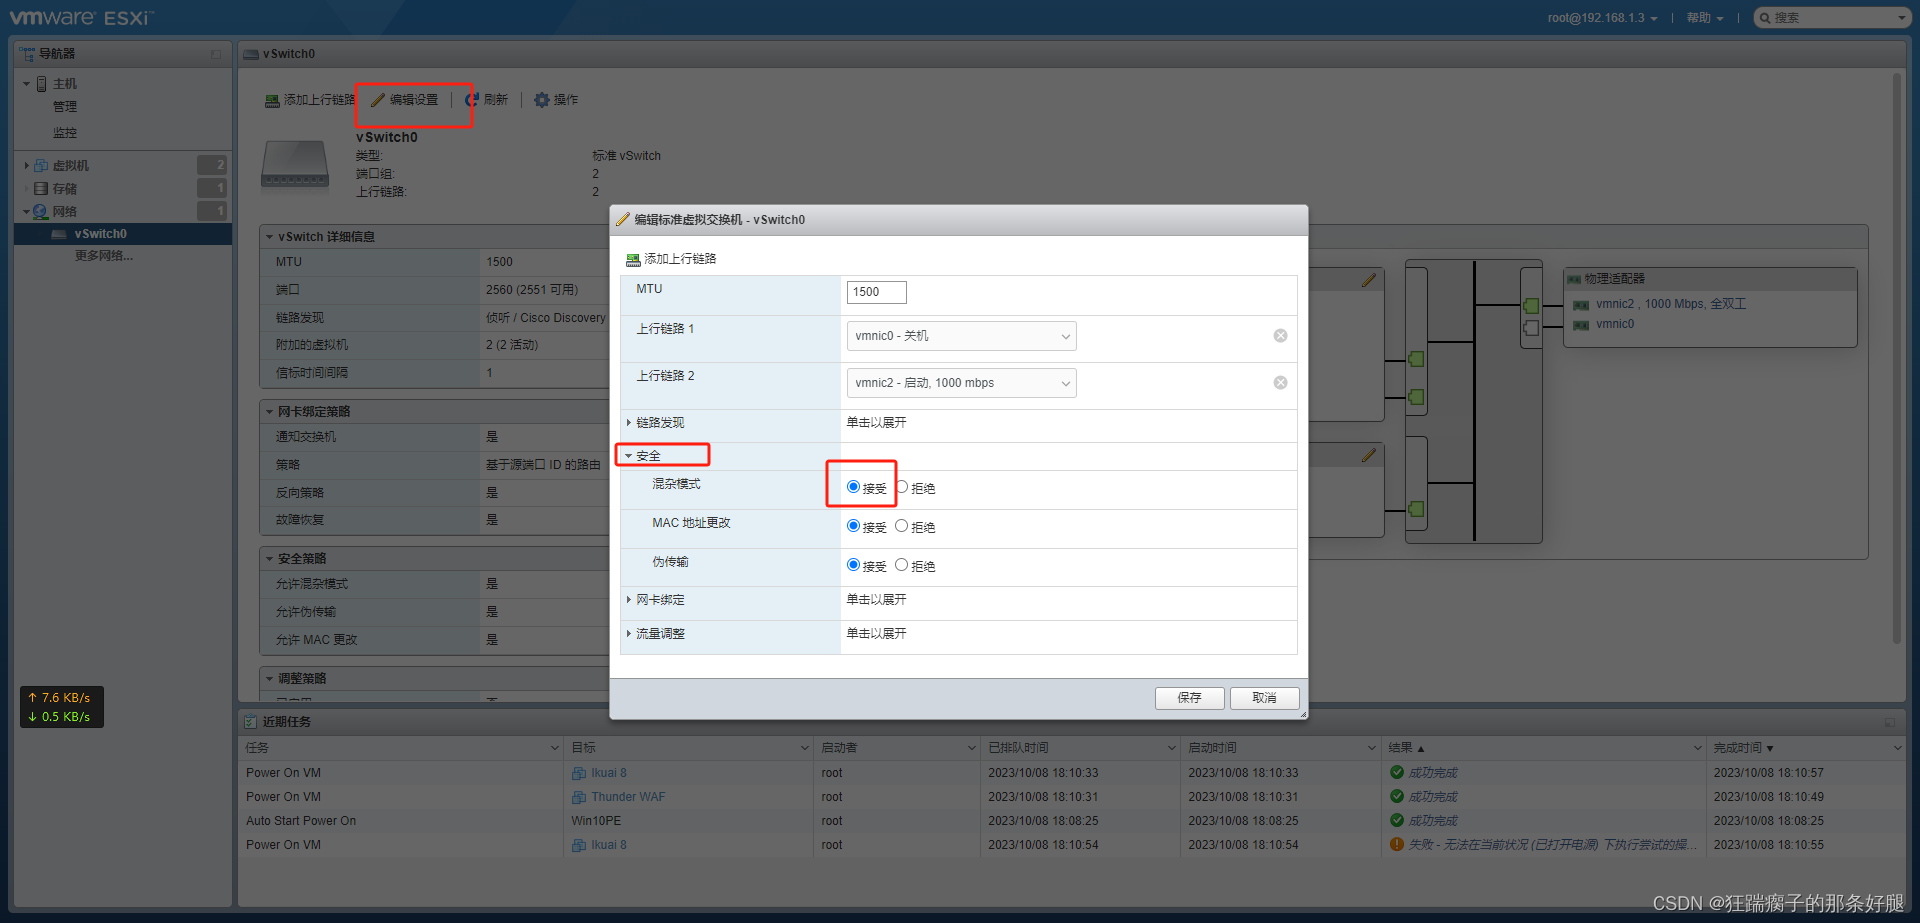The width and height of the screenshot is (1920, 923).
Task: Remove uplink 1 with its X icon
Action: click(x=1280, y=336)
